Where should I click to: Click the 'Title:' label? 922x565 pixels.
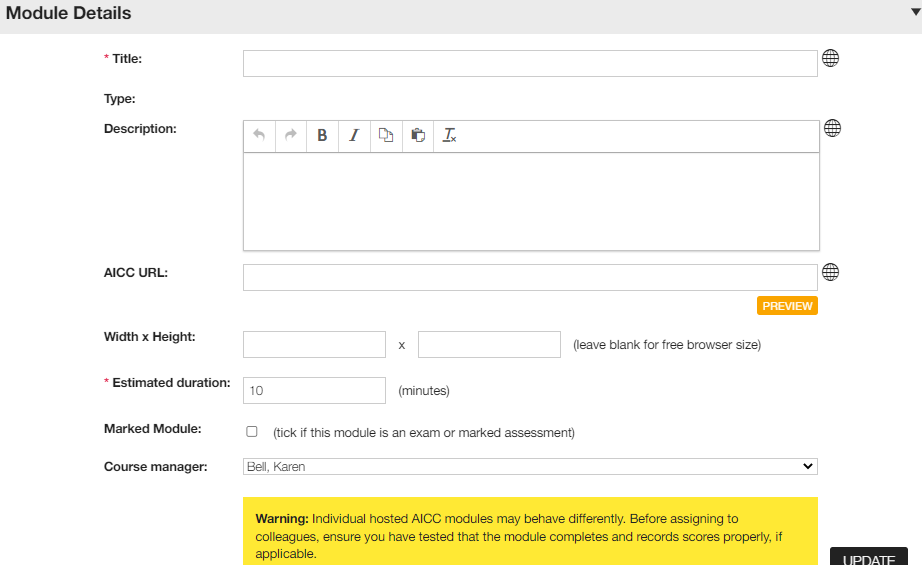click(127, 59)
